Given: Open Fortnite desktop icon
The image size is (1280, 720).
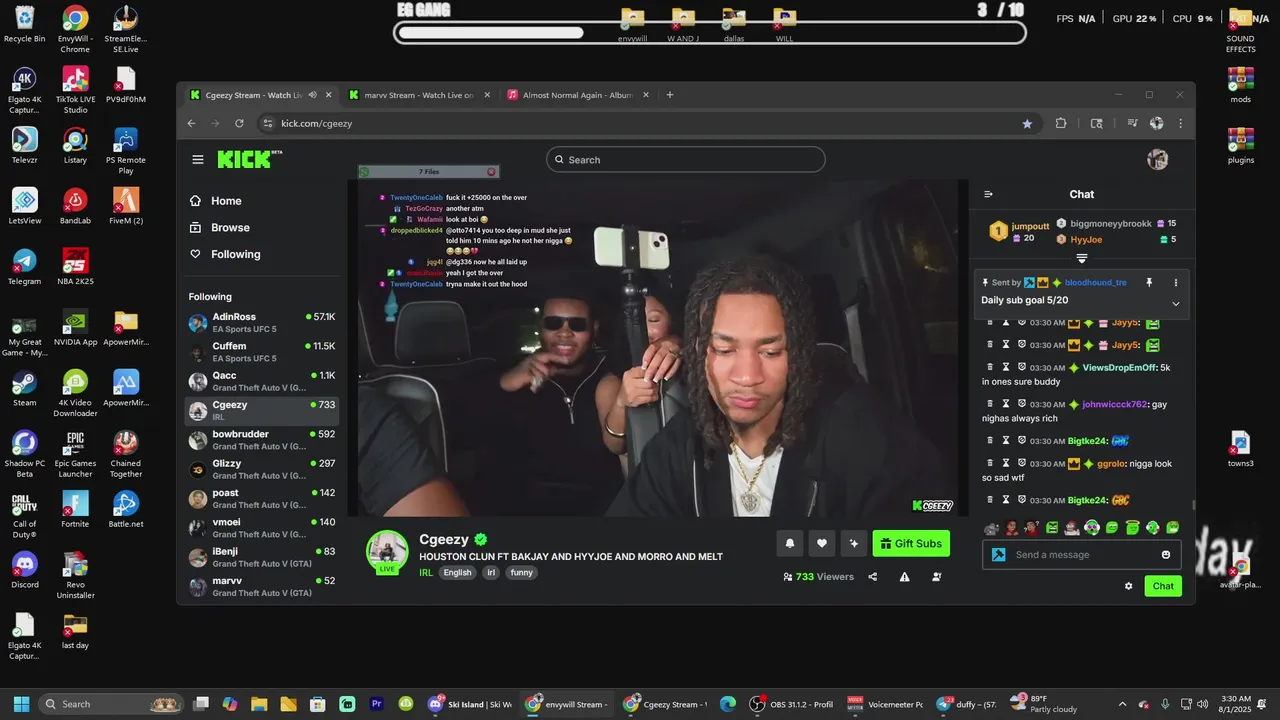Looking at the screenshot, I should 75,509.
